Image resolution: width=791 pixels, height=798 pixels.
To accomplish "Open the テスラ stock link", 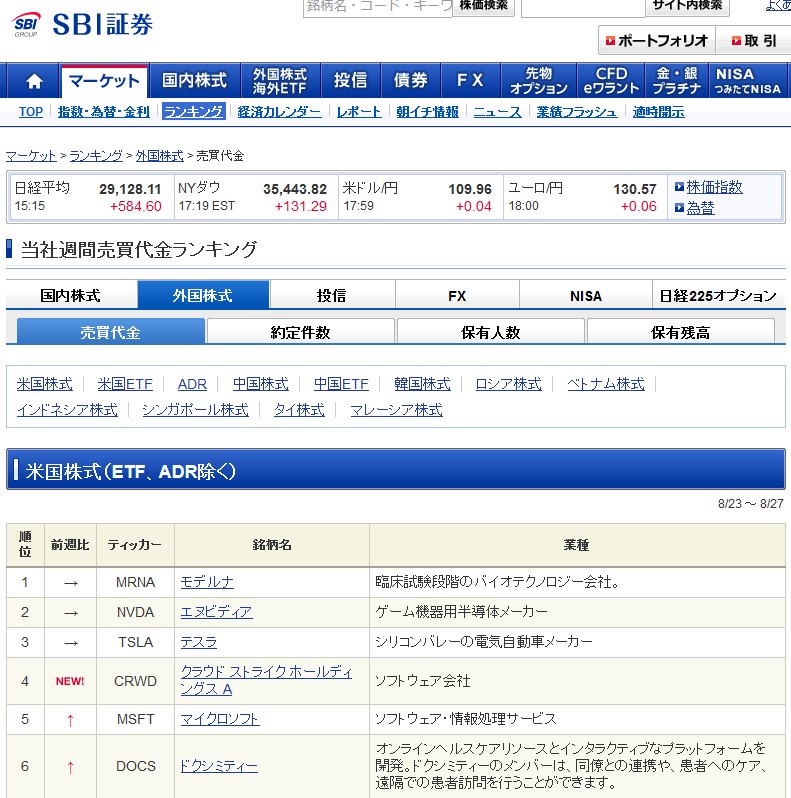I will click(199, 642).
